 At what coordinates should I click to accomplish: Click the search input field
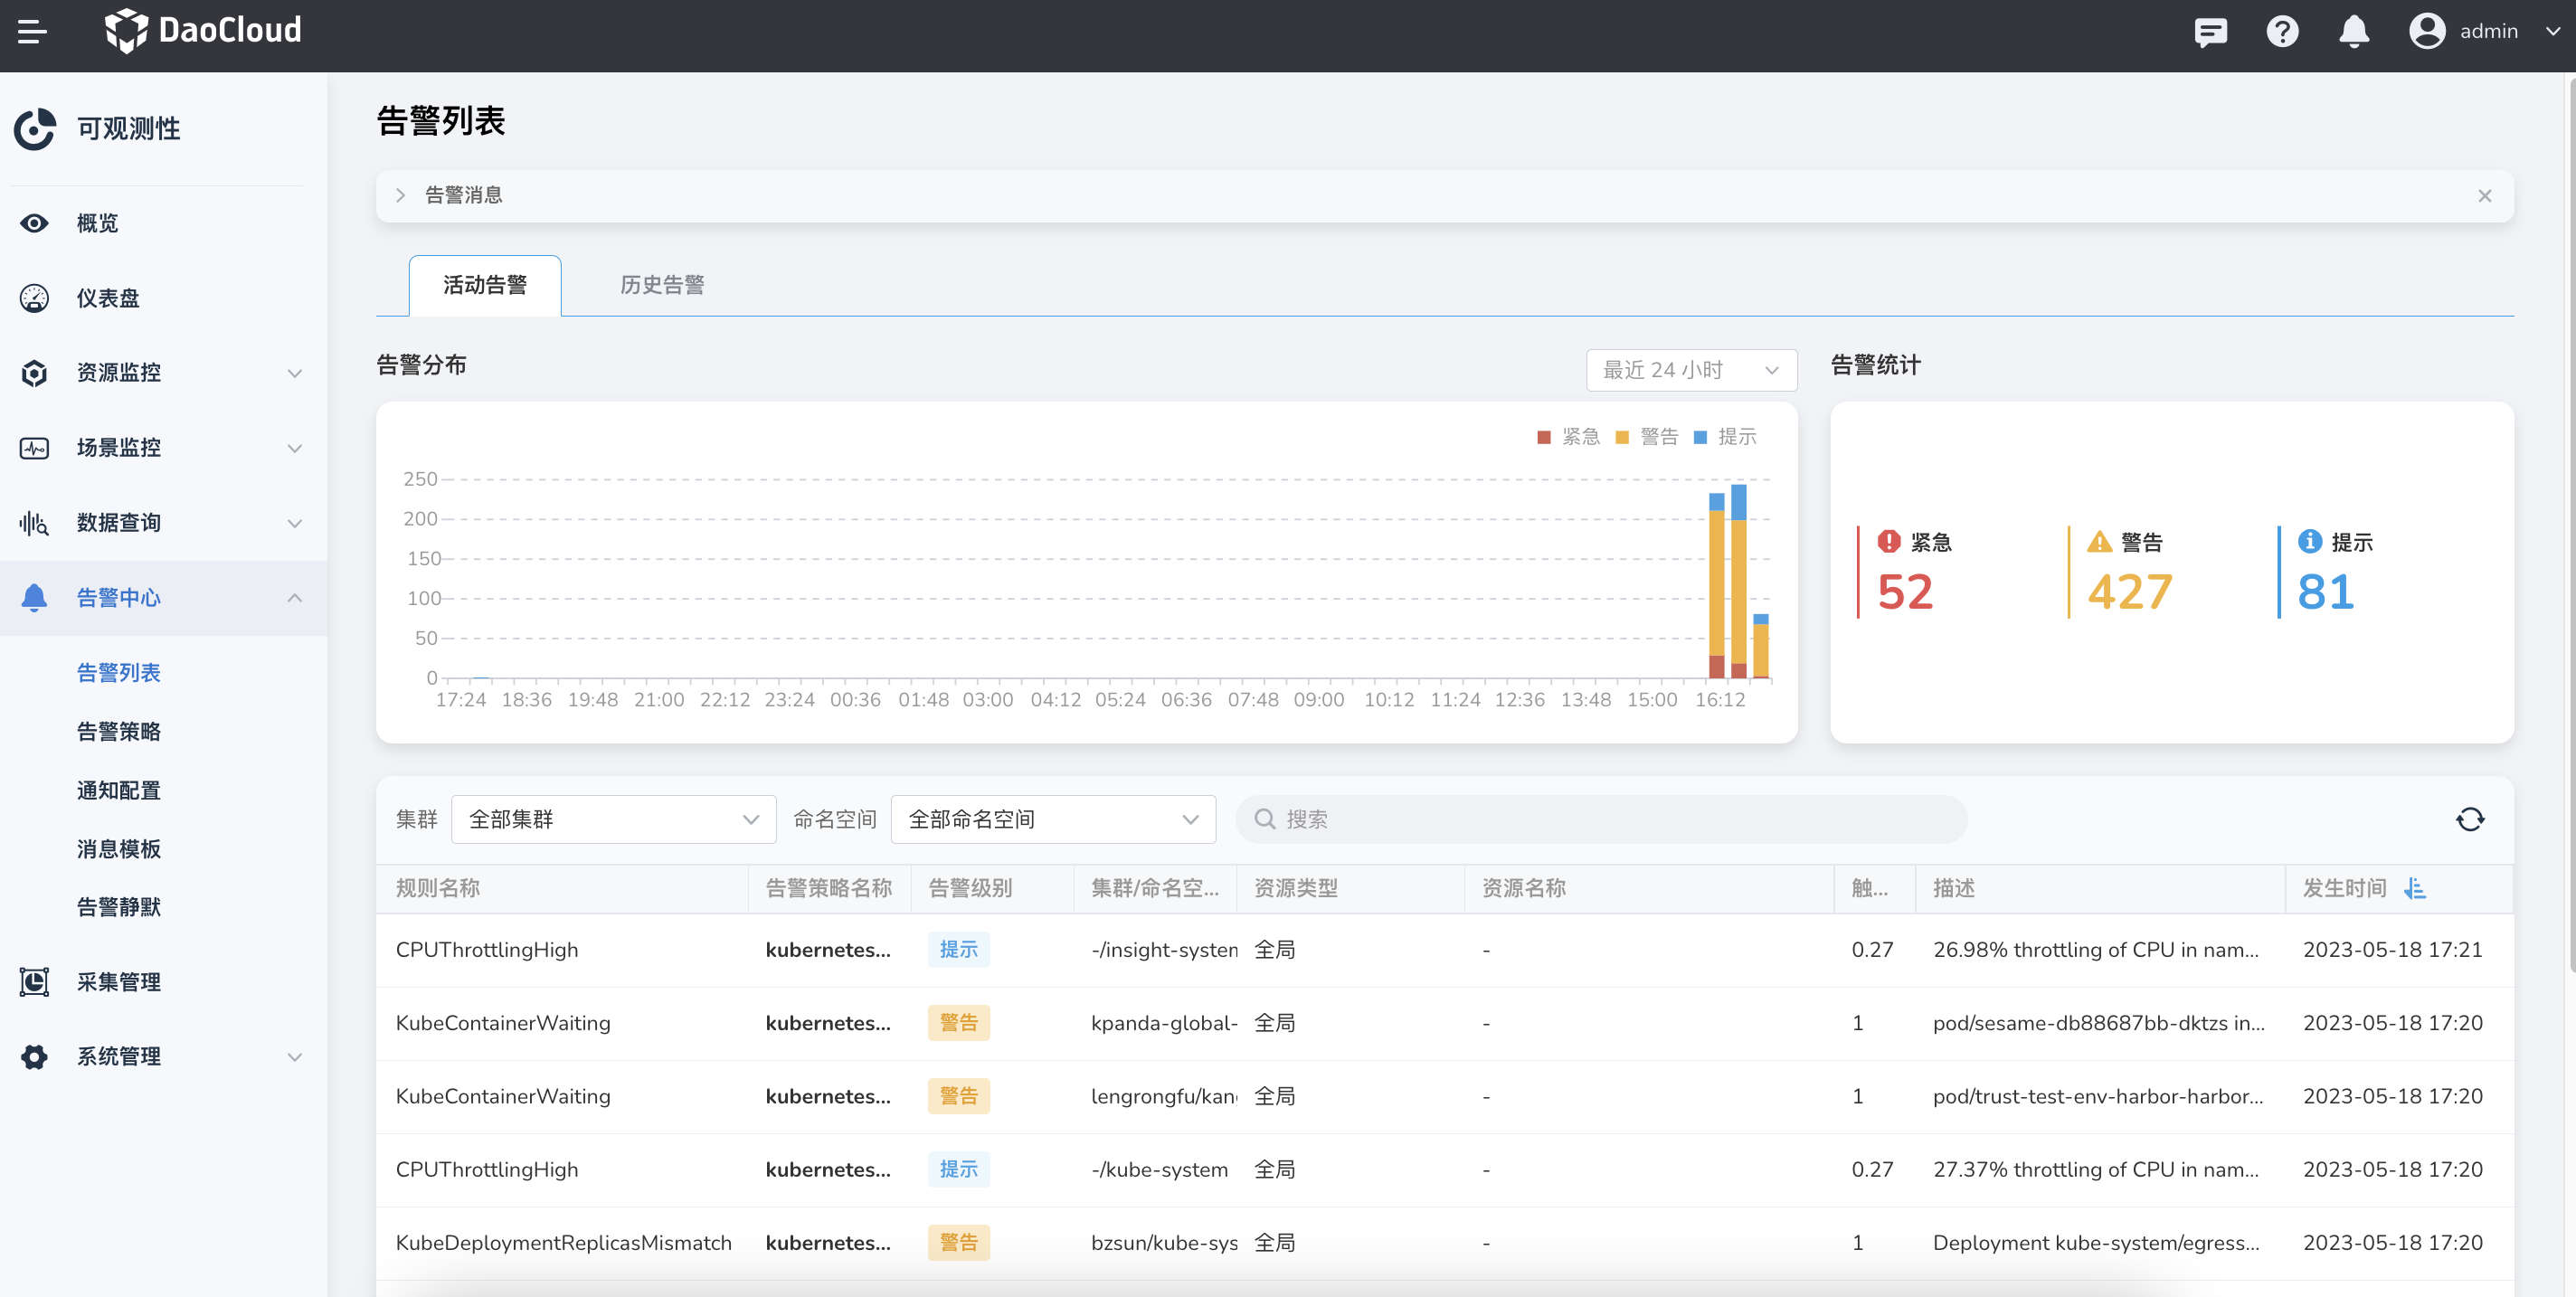[x=1601, y=820]
